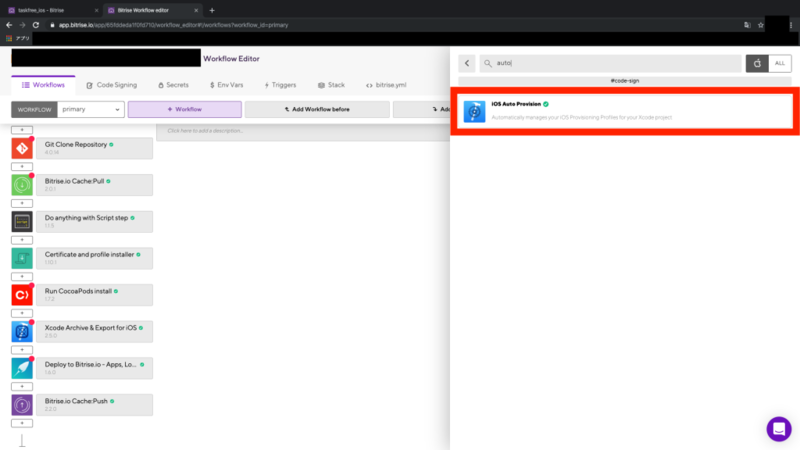Click the Script step icon
The width and height of the screenshot is (800, 450).
pyautogui.click(x=22, y=222)
